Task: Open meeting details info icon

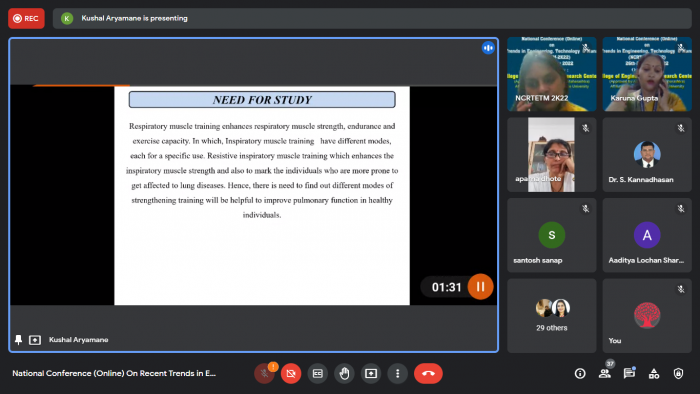Action: point(580,373)
